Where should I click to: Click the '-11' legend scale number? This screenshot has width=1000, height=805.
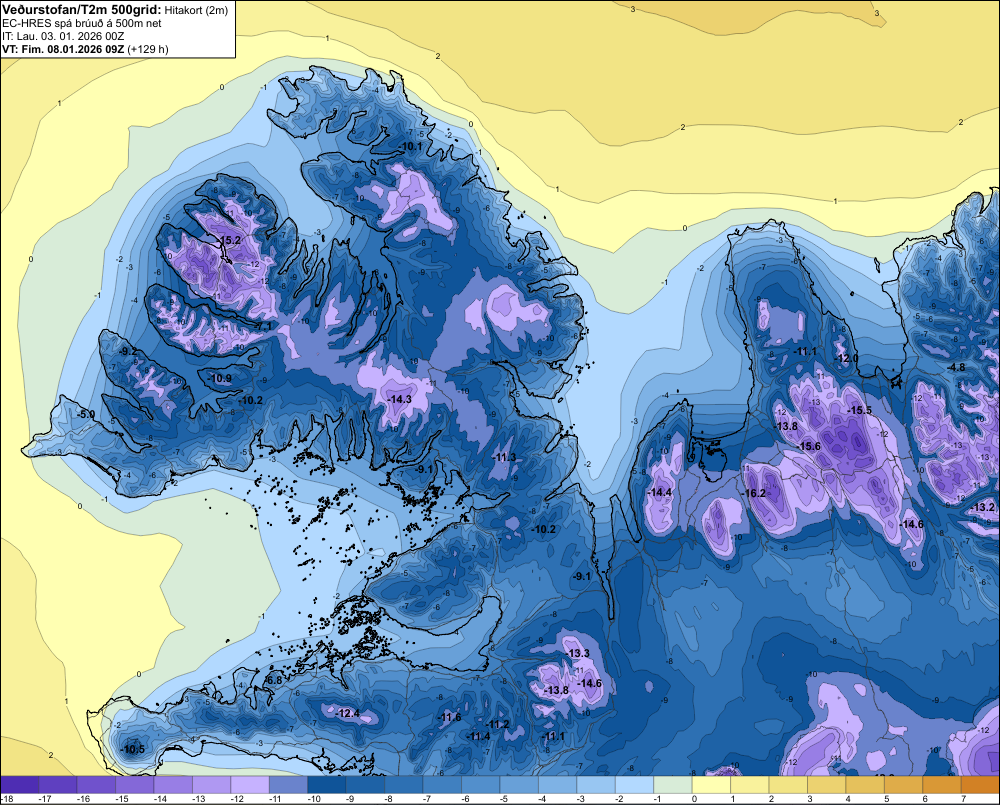click(275, 799)
